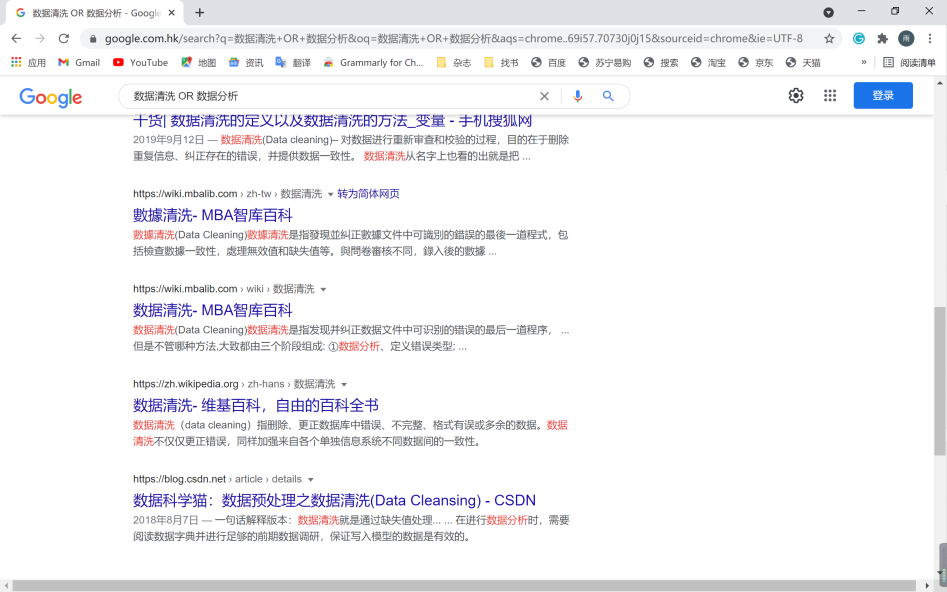Open the 苏宁易购 bookmark

click(604, 62)
